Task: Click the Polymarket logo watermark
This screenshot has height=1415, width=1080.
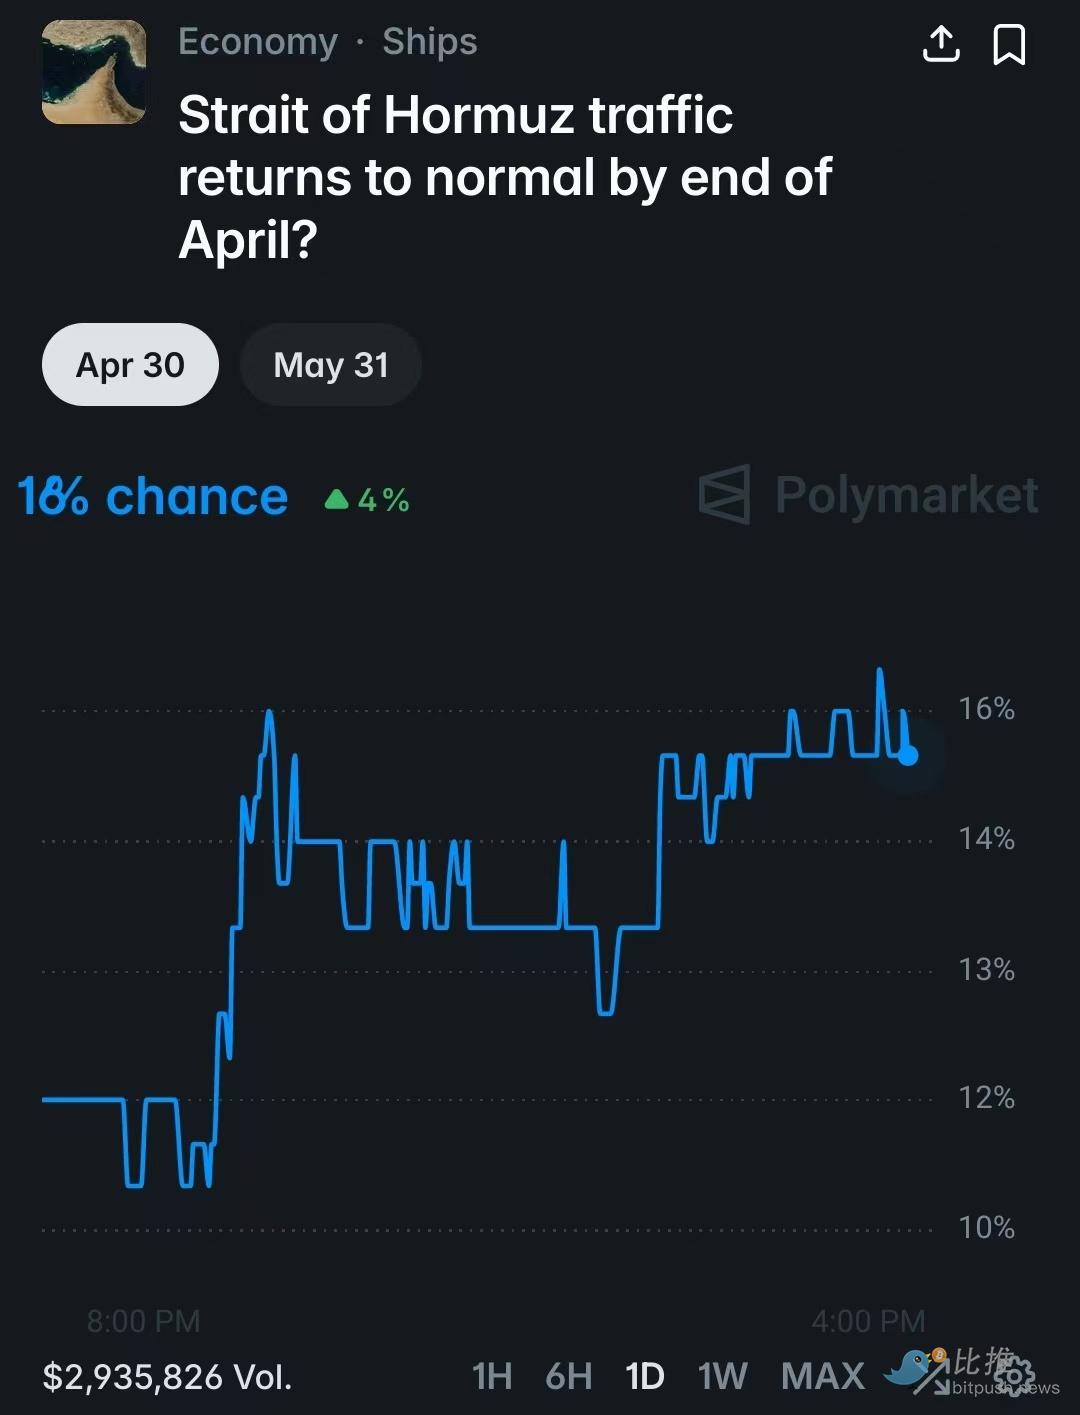Action: pyautogui.click(x=868, y=495)
